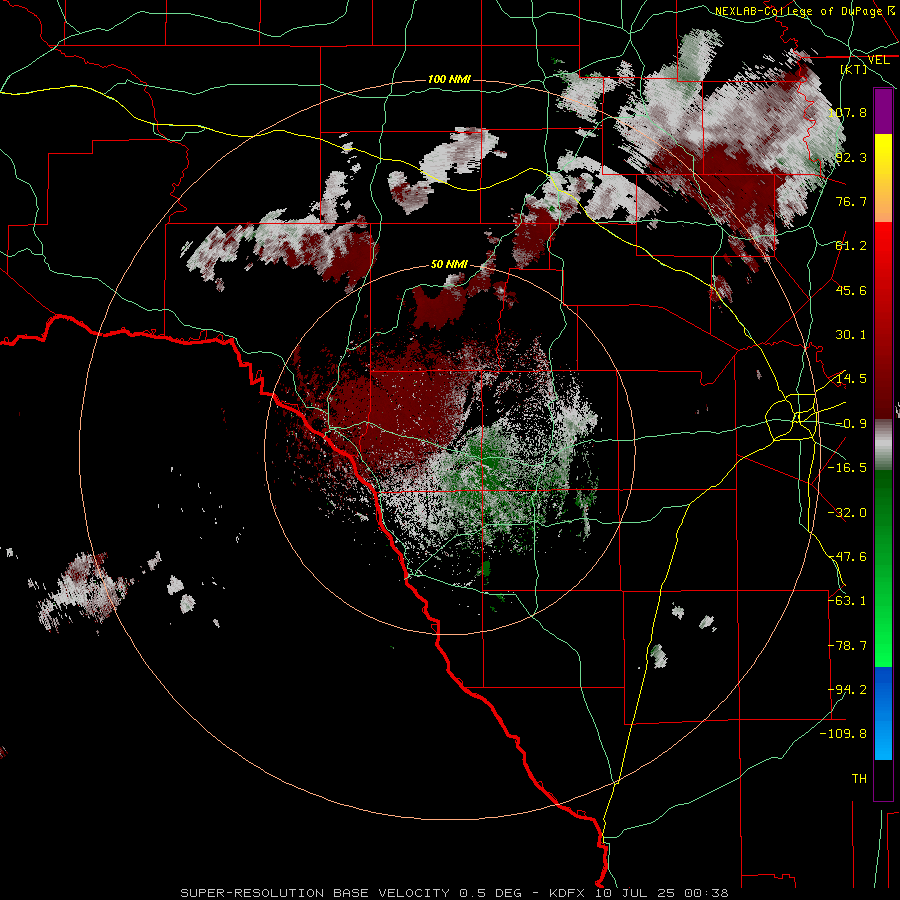
Task: Click the blue segment of the color bar
Action: tap(883, 712)
